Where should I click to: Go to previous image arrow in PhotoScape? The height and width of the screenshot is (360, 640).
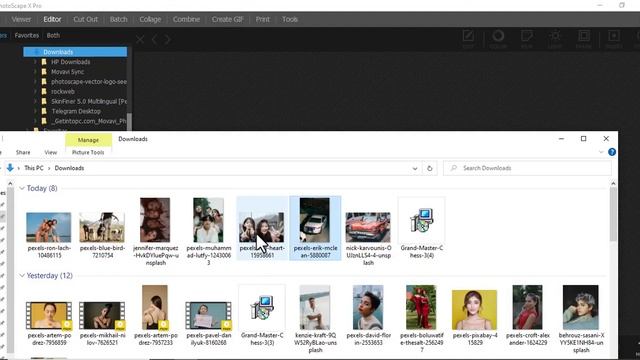coord(155,40)
